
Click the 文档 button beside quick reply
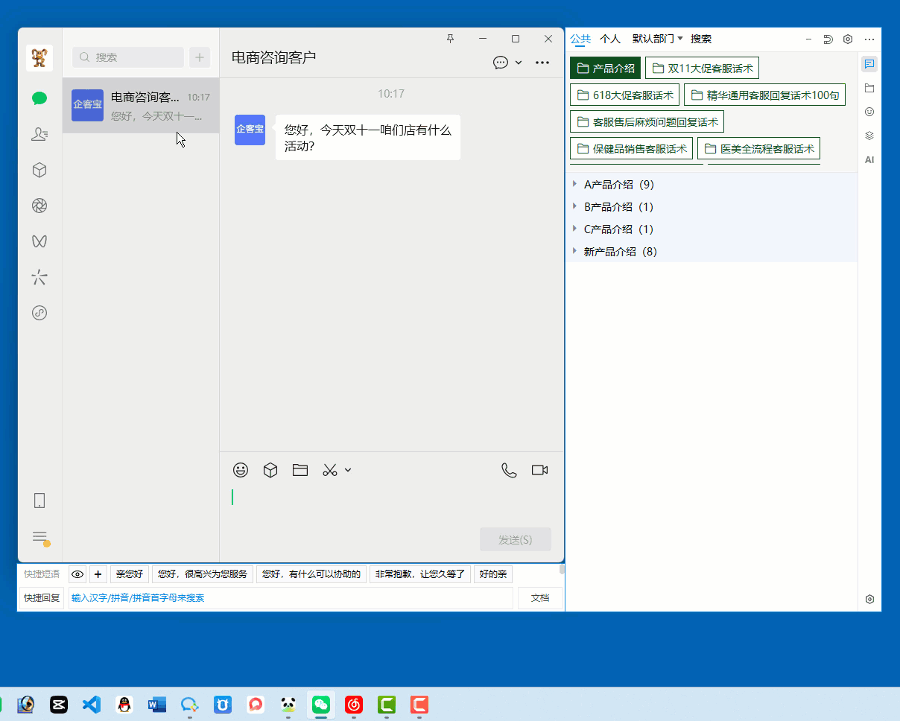539,598
